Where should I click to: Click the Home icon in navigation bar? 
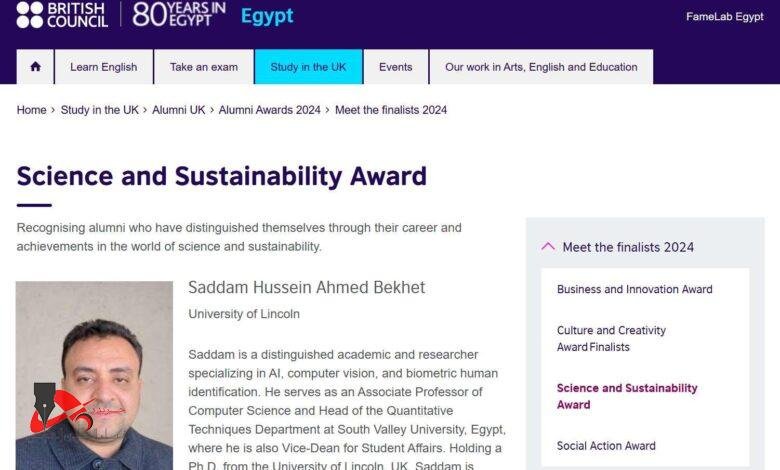tap(36, 67)
